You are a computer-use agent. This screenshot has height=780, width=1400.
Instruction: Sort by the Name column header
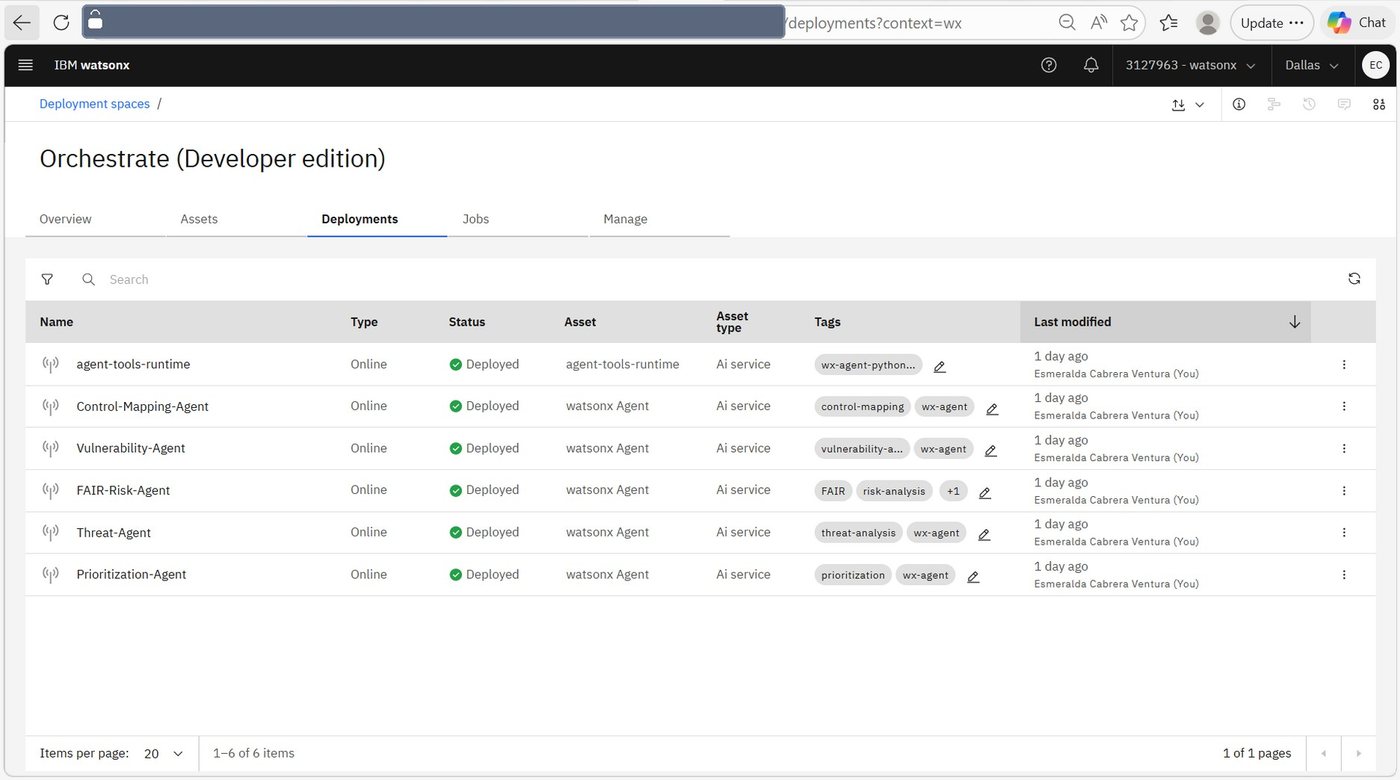56,322
